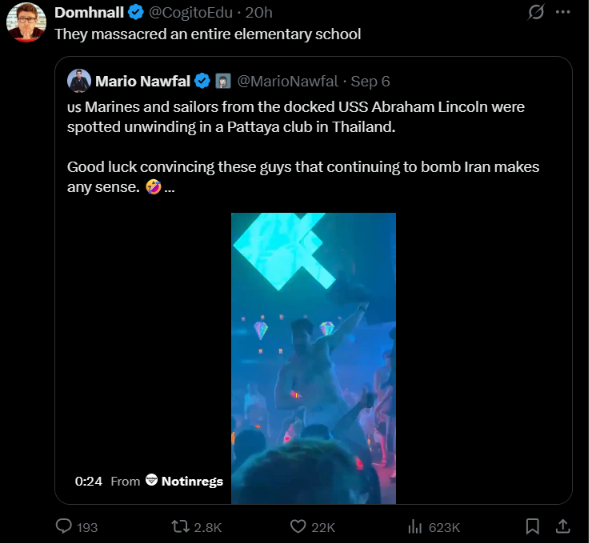Screen dimensions: 589x543
Task: Click the Grok slashed-circle icon
Action: pyautogui.click(x=535, y=12)
